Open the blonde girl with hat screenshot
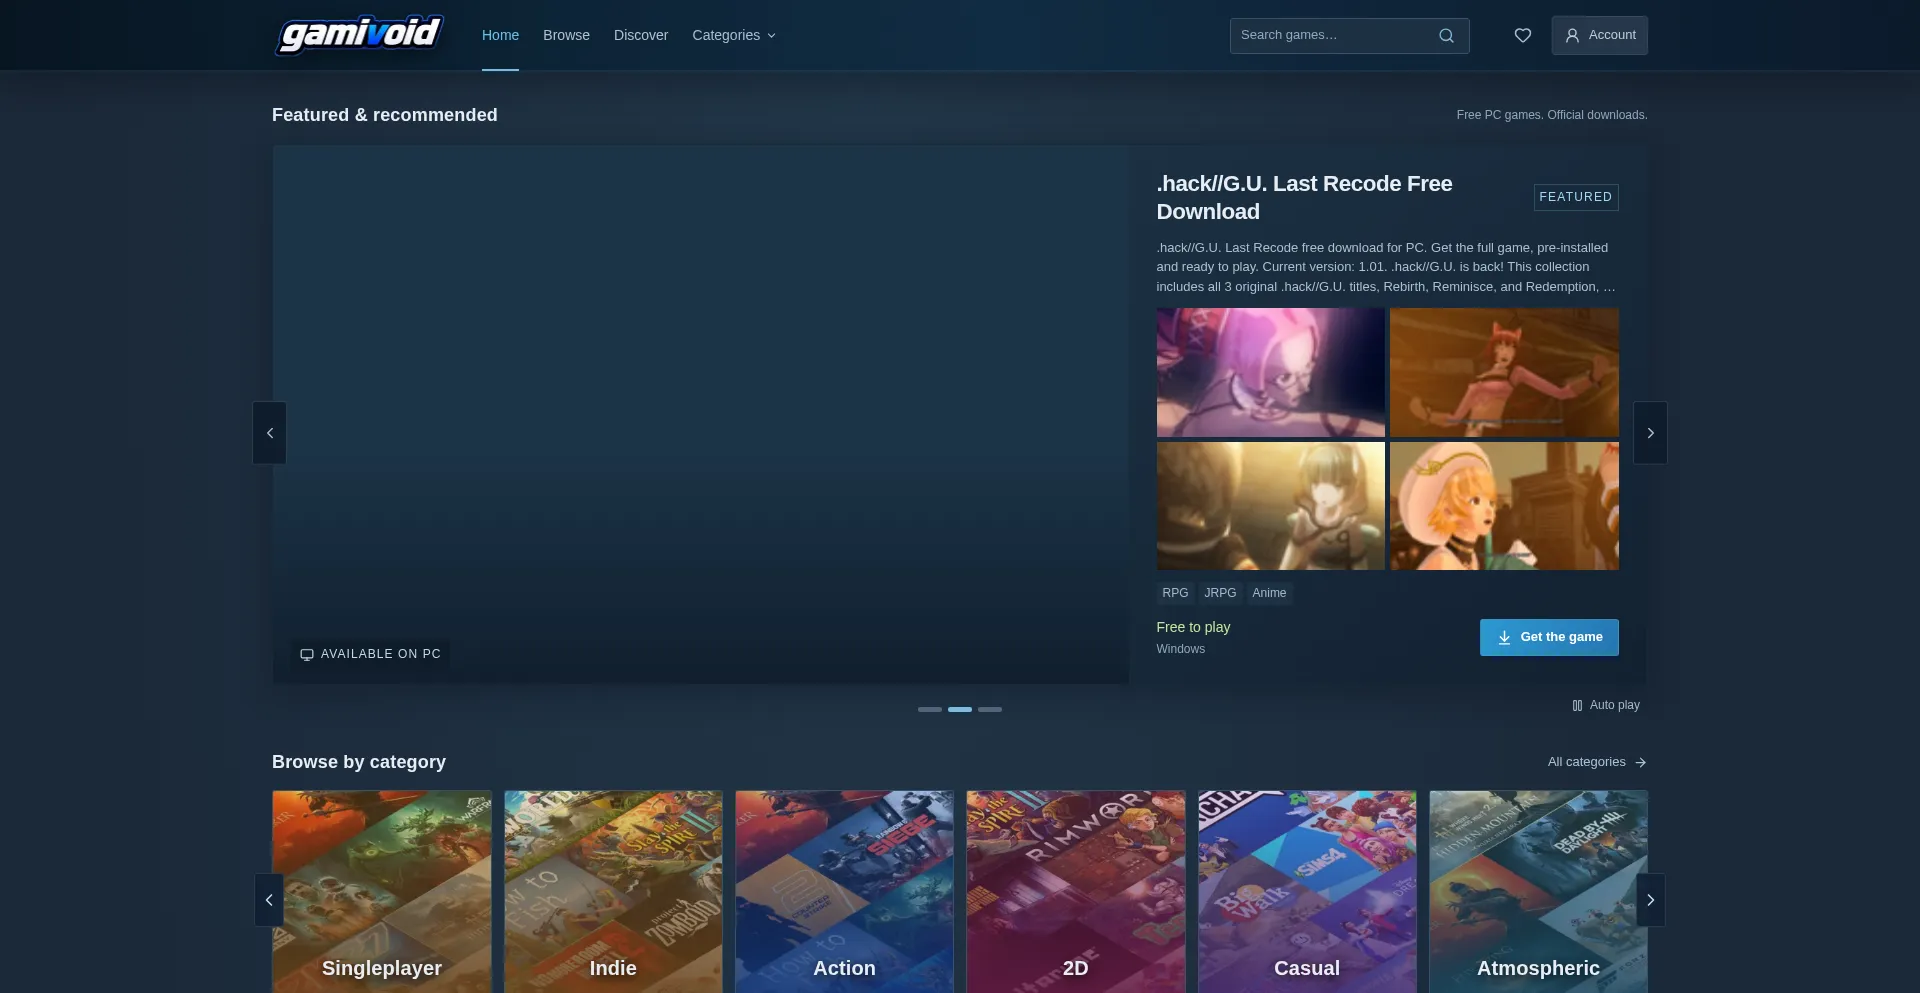The height and width of the screenshot is (993, 1920). 1504,506
